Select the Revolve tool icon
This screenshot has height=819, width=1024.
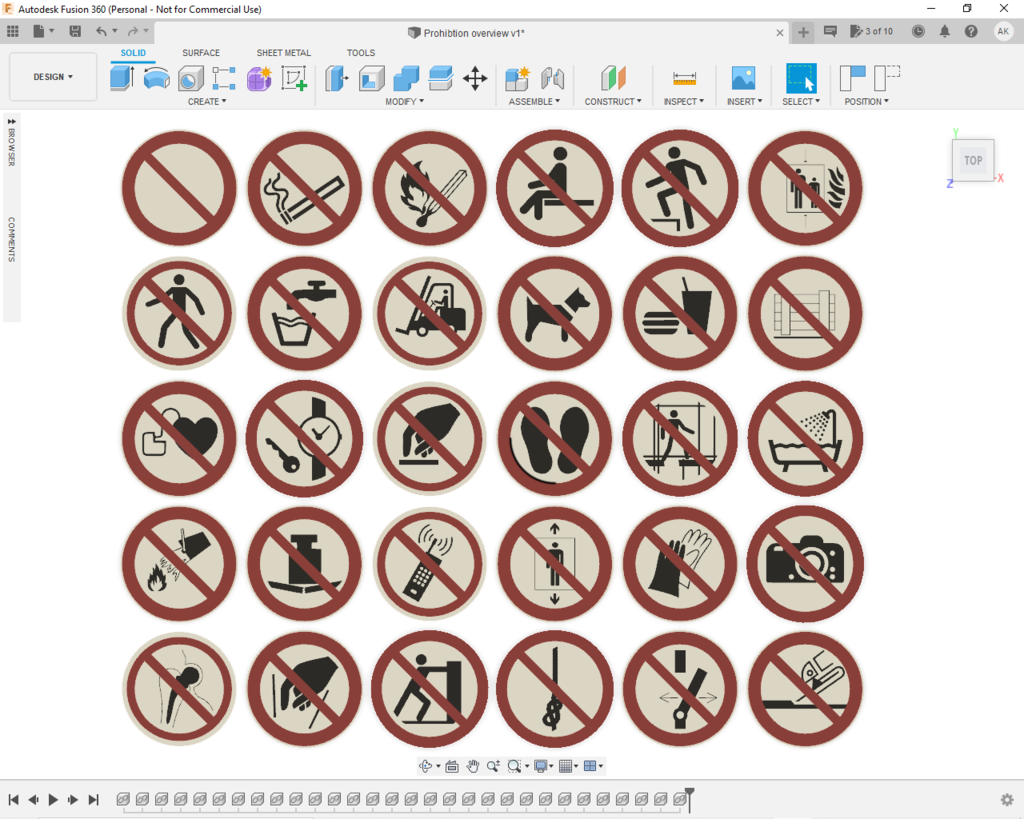point(157,78)
